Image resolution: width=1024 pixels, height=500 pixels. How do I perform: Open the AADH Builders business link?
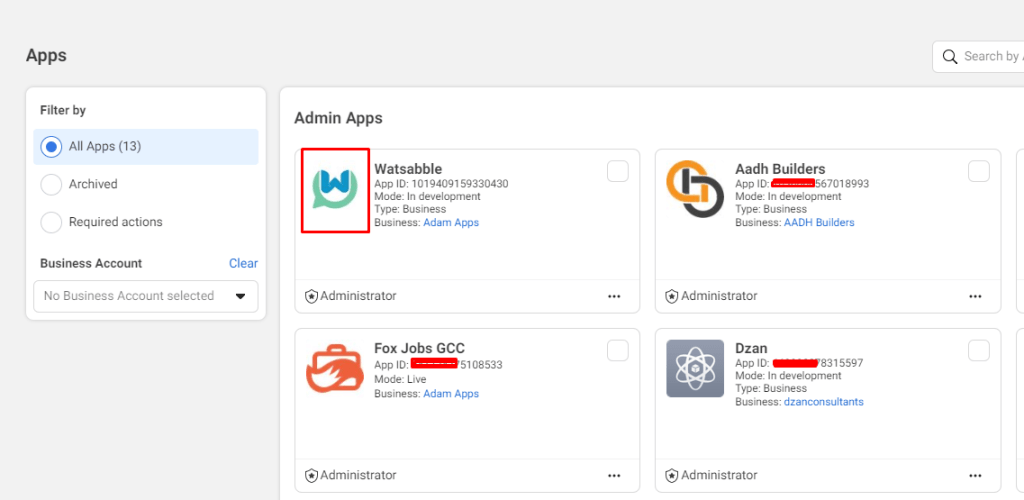[819, 223]
